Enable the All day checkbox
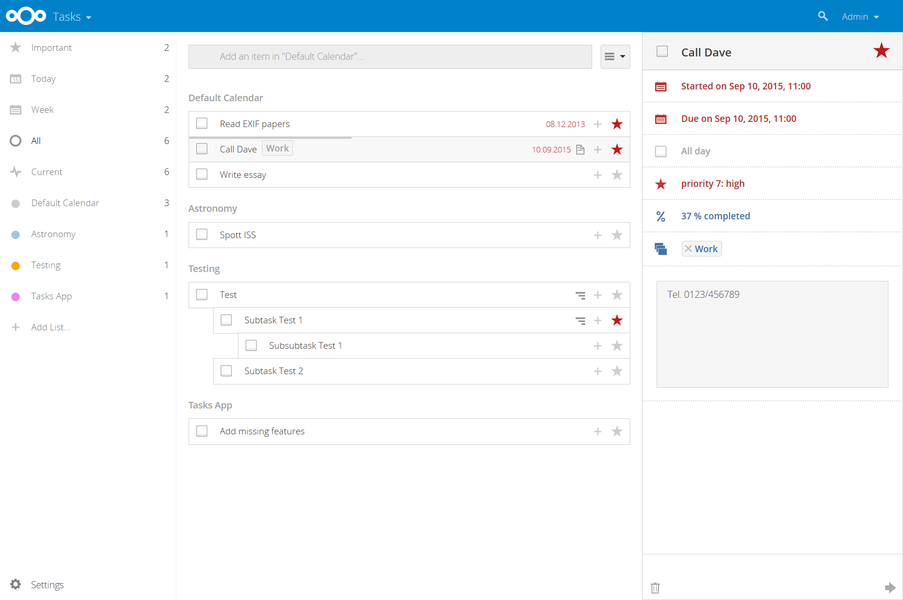Screen dimensions: 903x600 (x=661, y=151)
